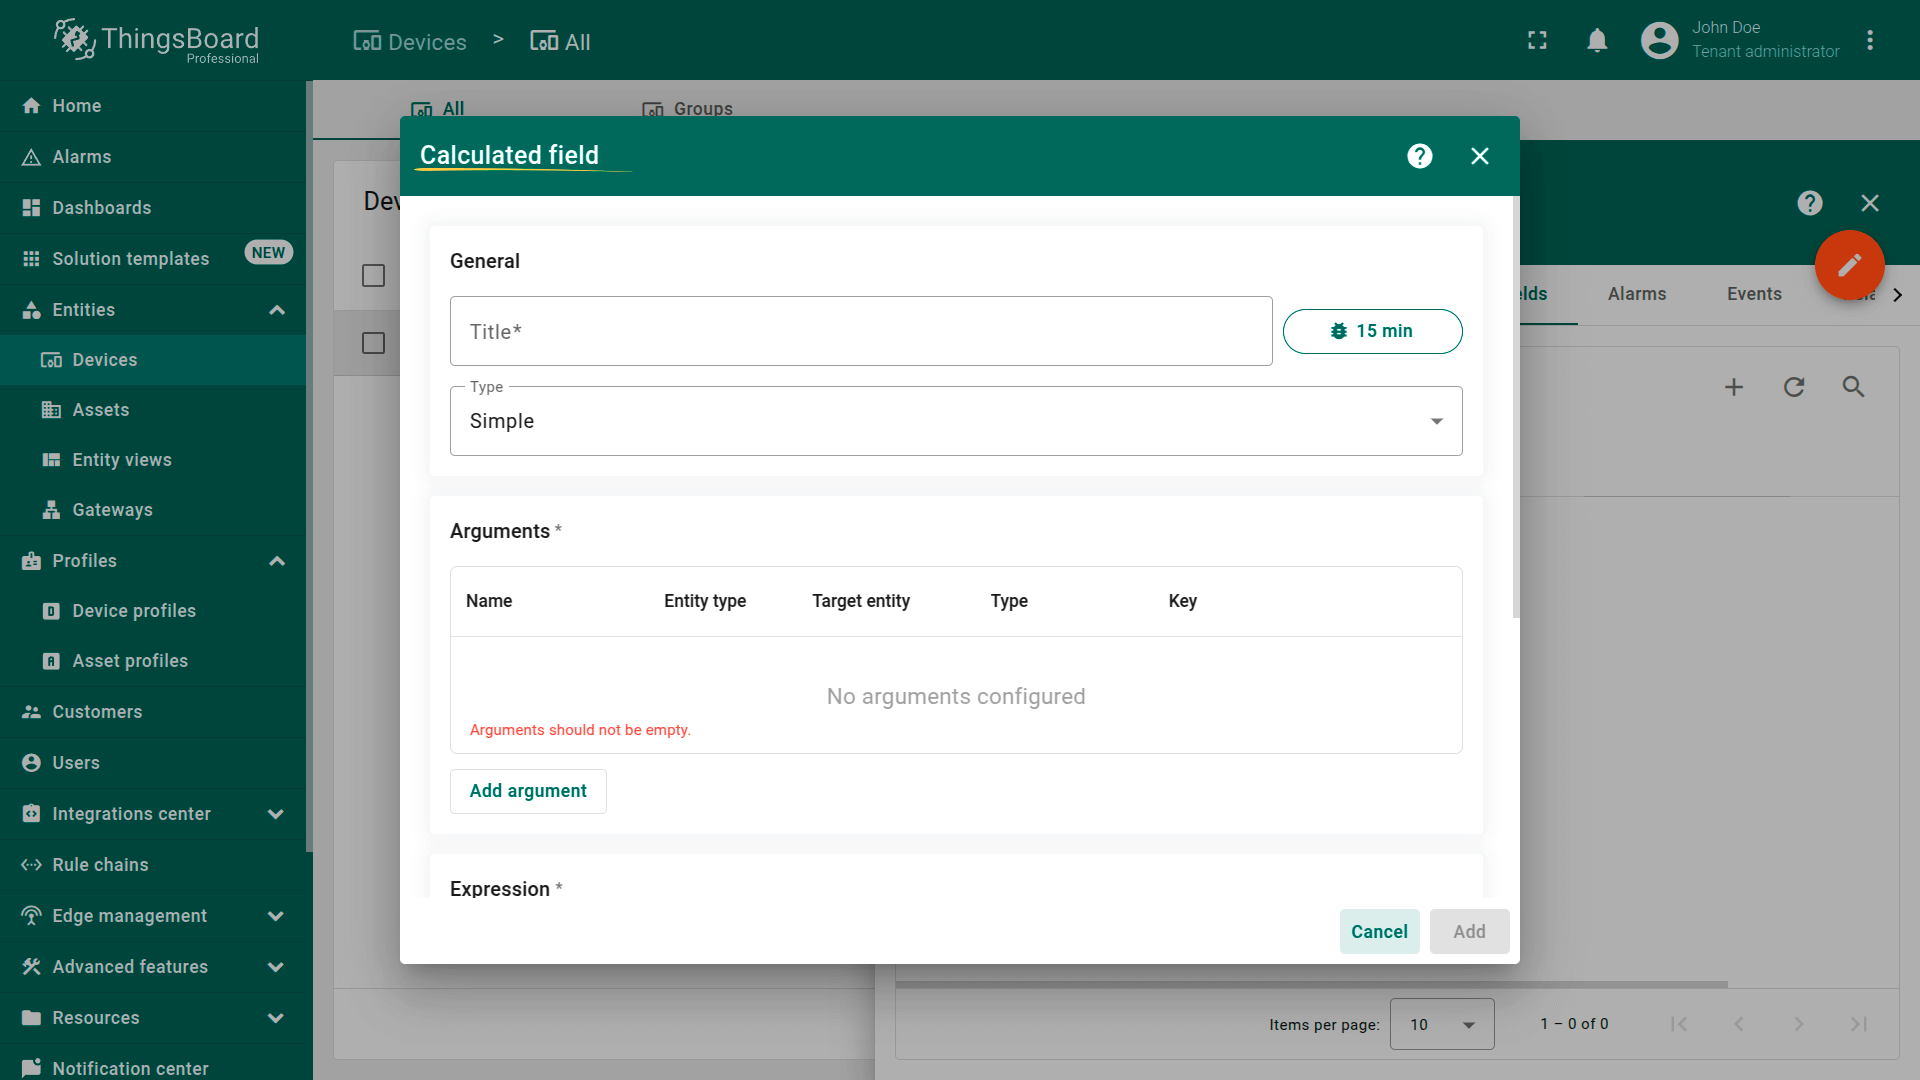
Task: Open the three-dot user menu
Action: [1869, 41]
